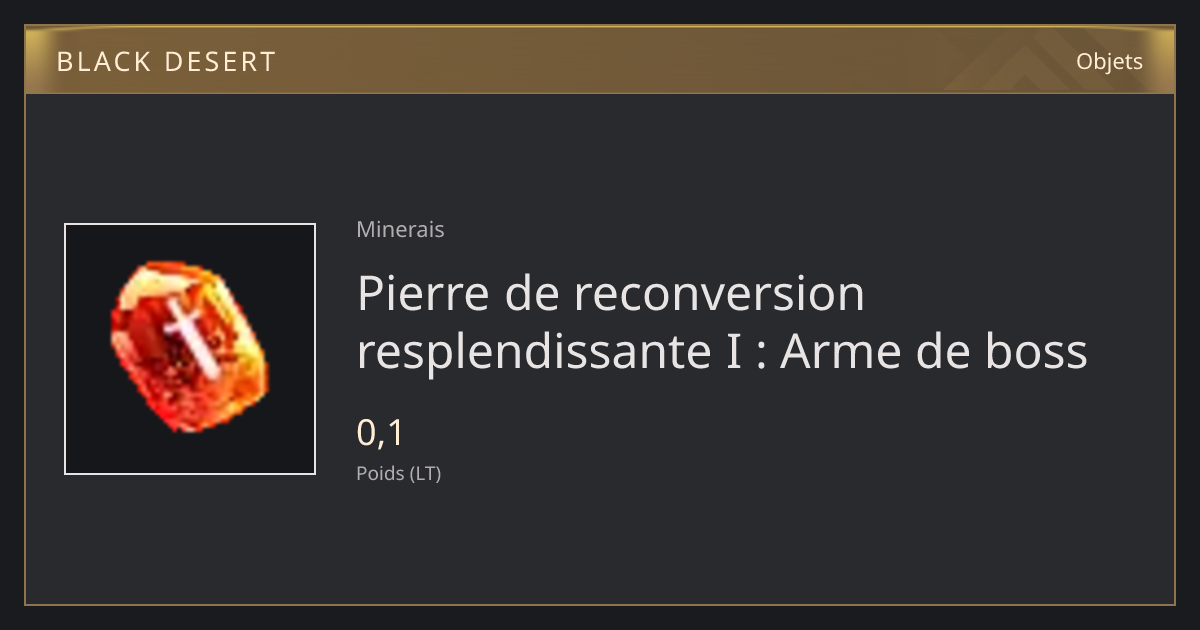Screen dimensions: 1200x630
Task: Select the 0,1 weight value
Action: [380, 433]
